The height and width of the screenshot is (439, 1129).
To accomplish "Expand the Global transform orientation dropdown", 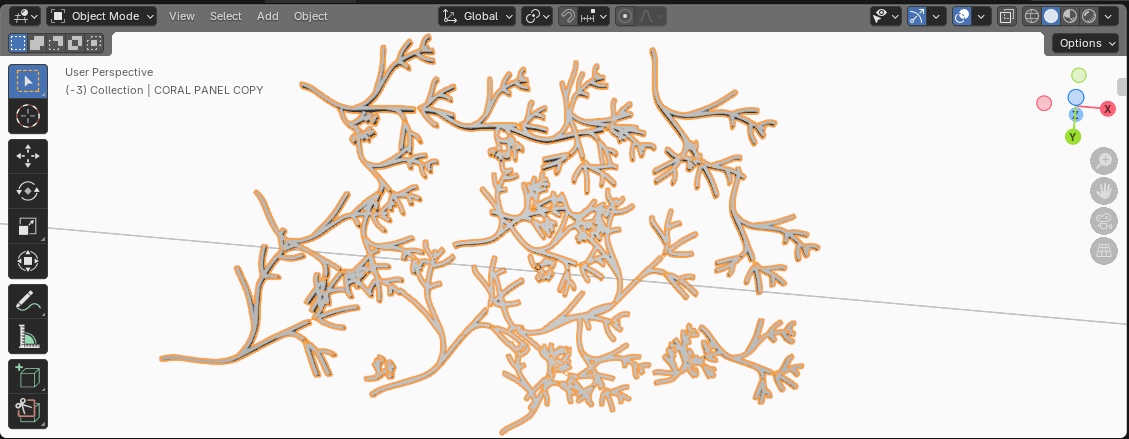I will [x=478, y=16].
